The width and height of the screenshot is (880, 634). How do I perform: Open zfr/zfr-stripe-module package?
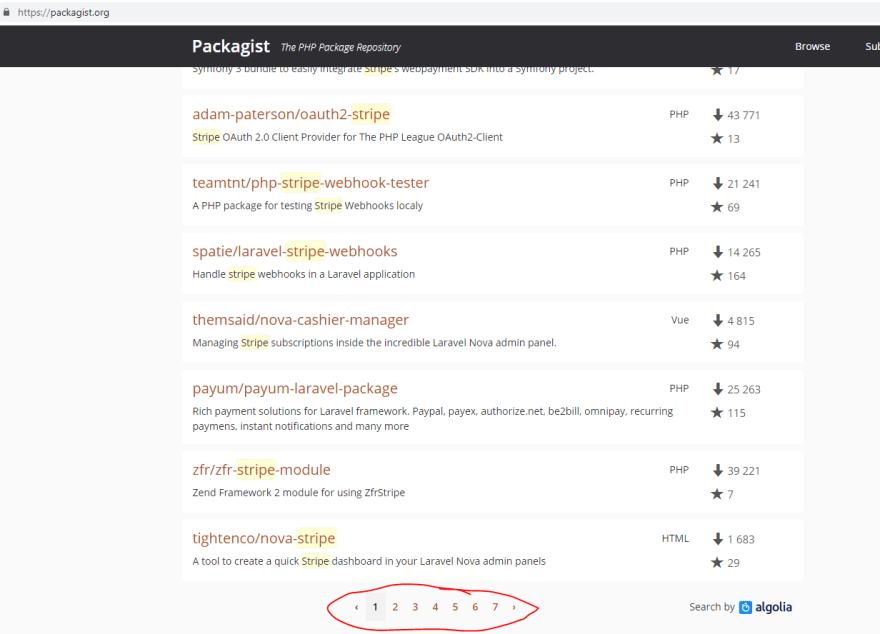(x=261, y=470)
